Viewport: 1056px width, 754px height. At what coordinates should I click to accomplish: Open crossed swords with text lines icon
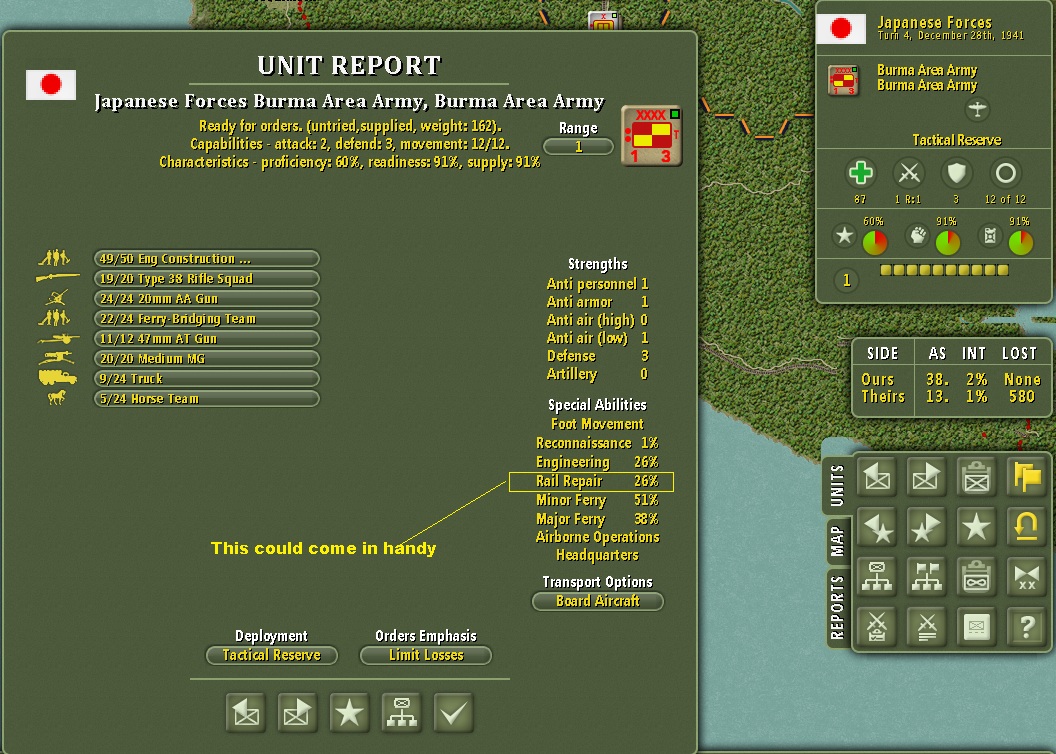tap(927, 627)
